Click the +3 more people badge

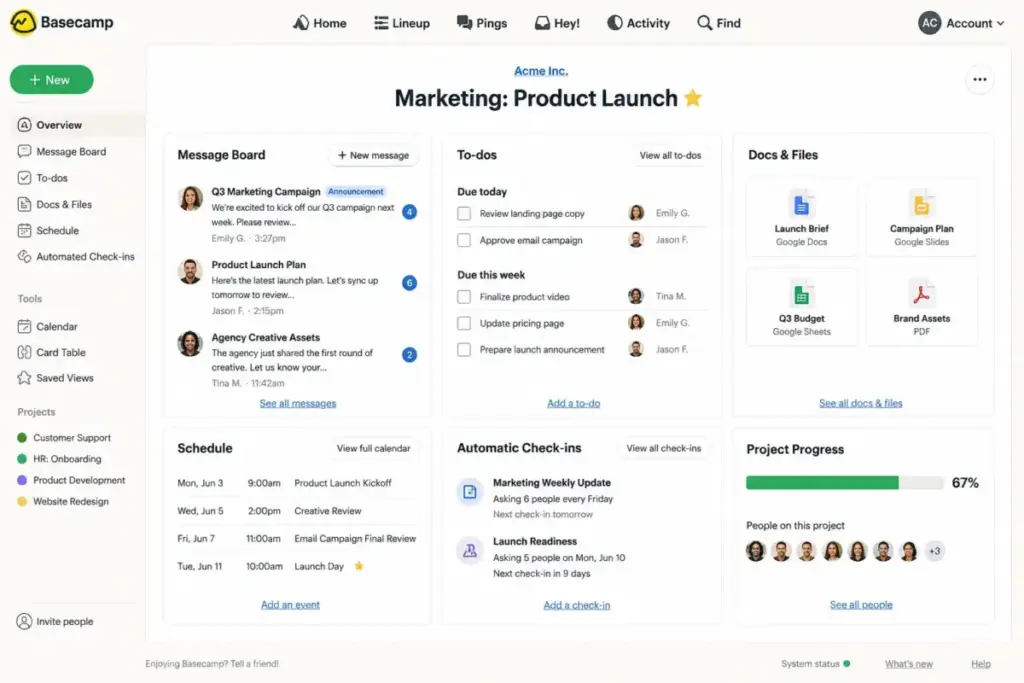click(935, 551)
